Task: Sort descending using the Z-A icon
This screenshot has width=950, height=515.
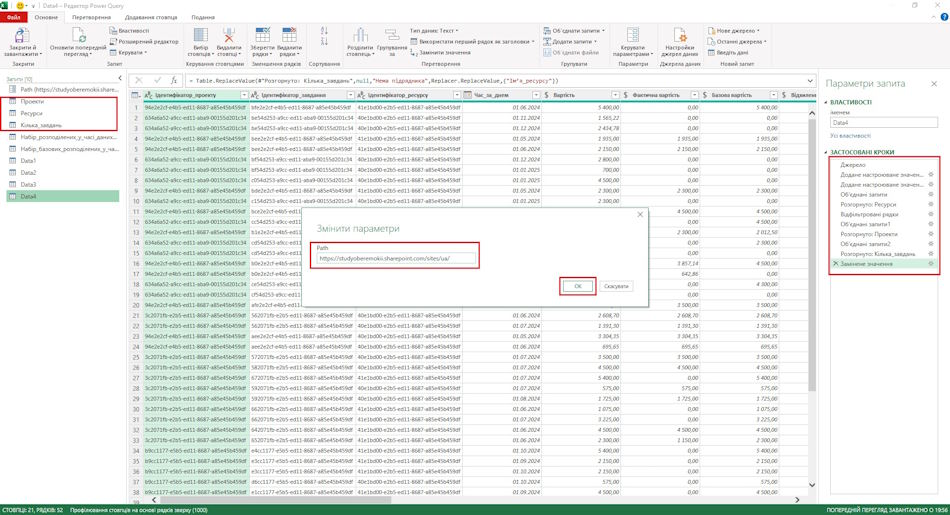Action: click(324, 41)
